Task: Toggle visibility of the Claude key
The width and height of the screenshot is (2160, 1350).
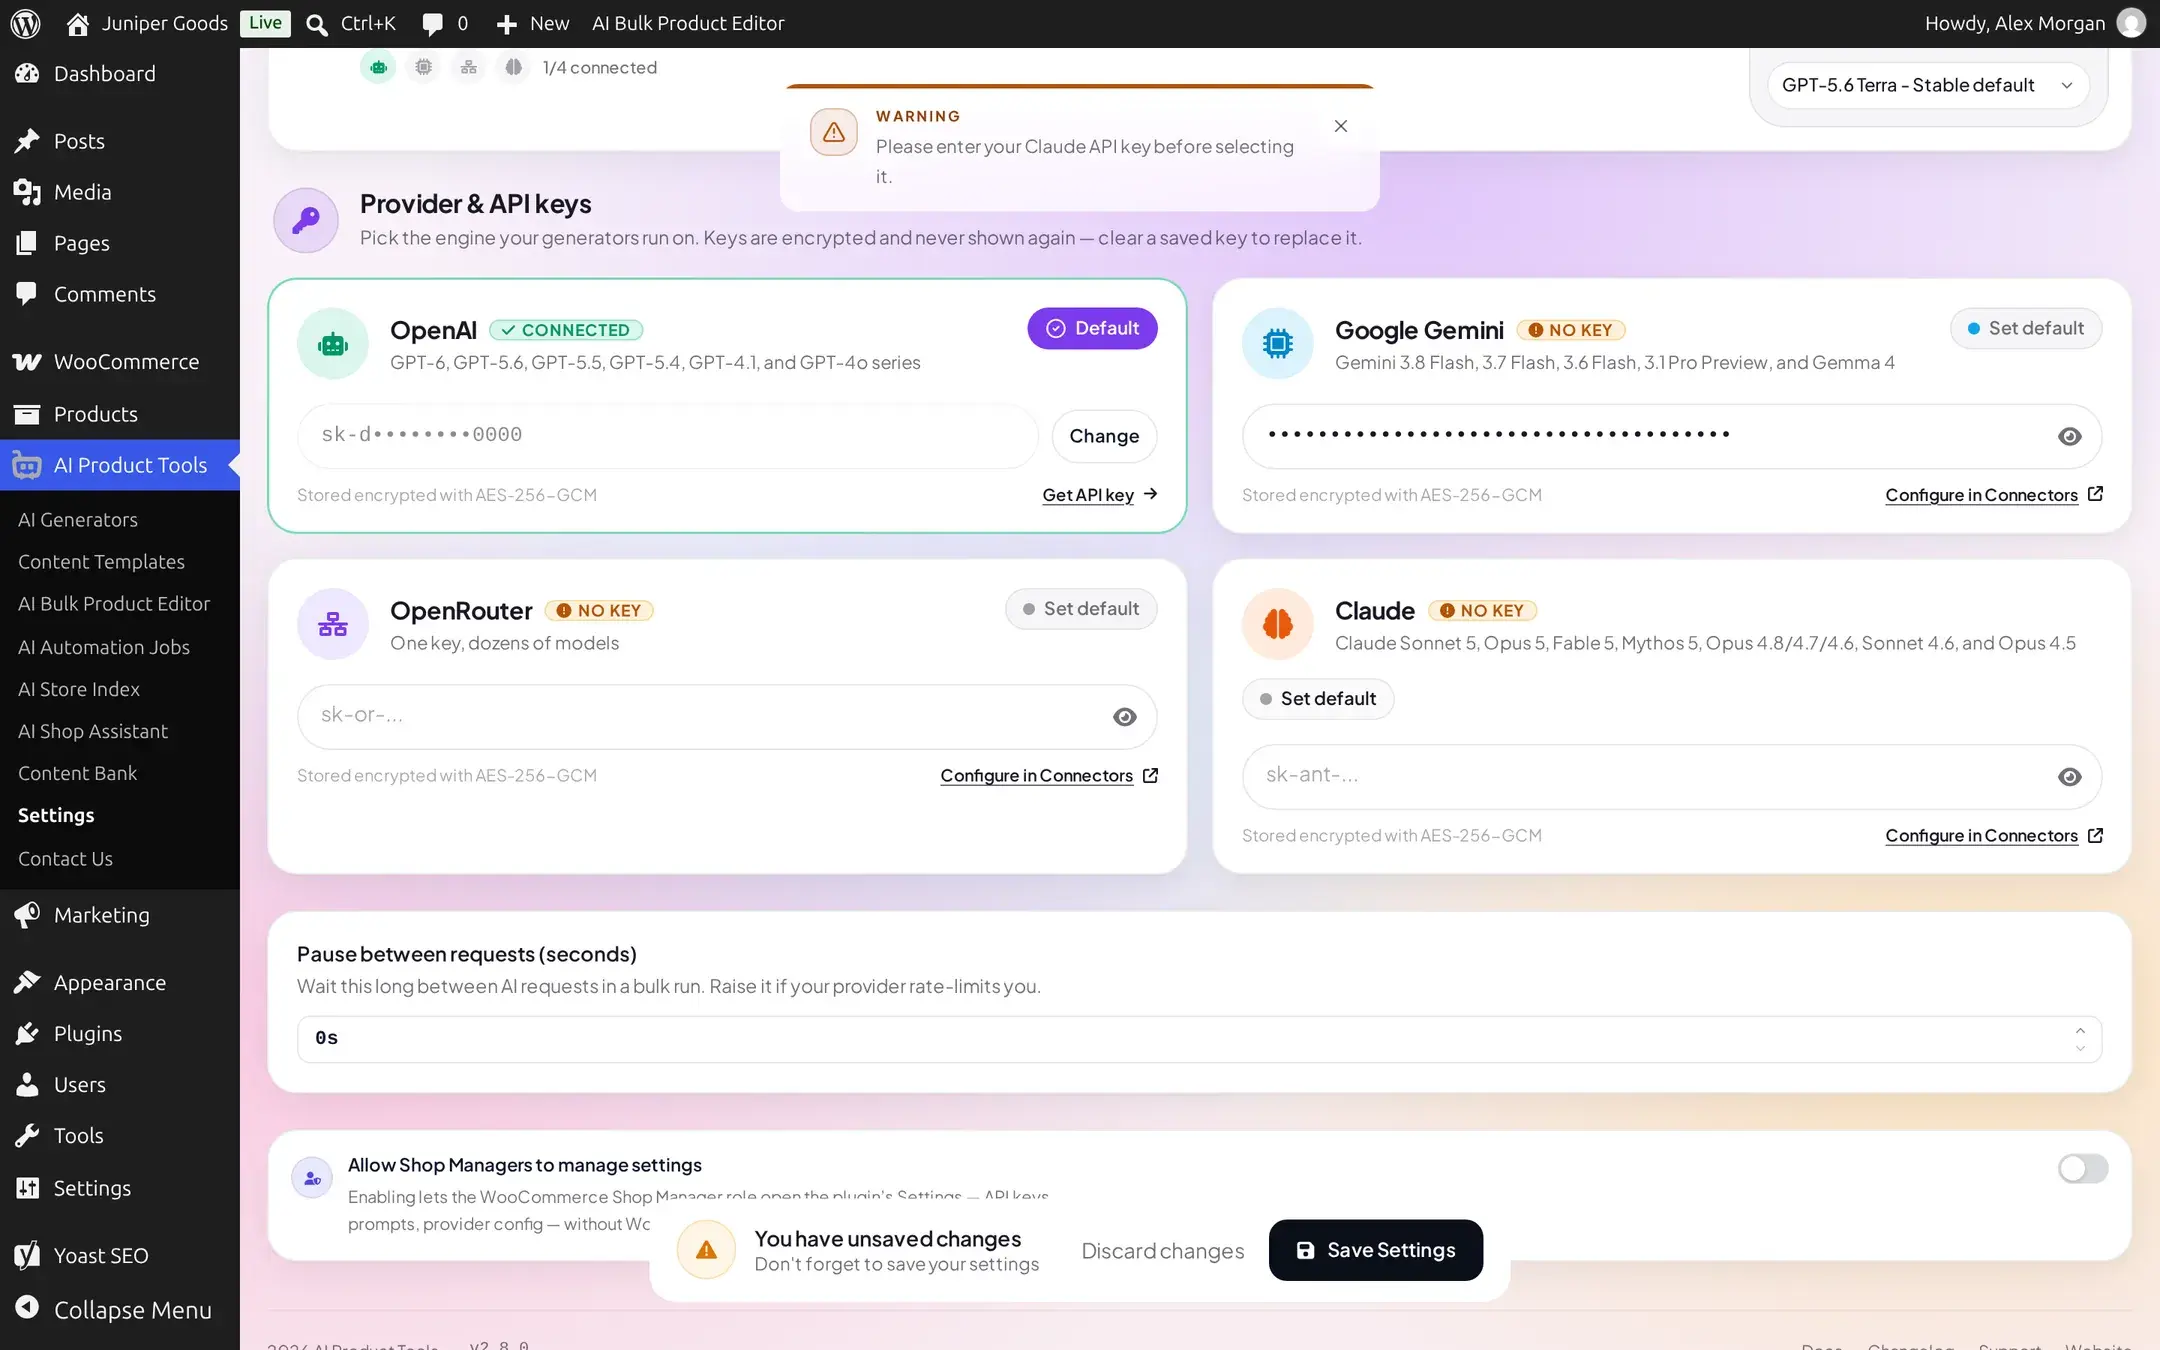Action: coord(2070,777)
